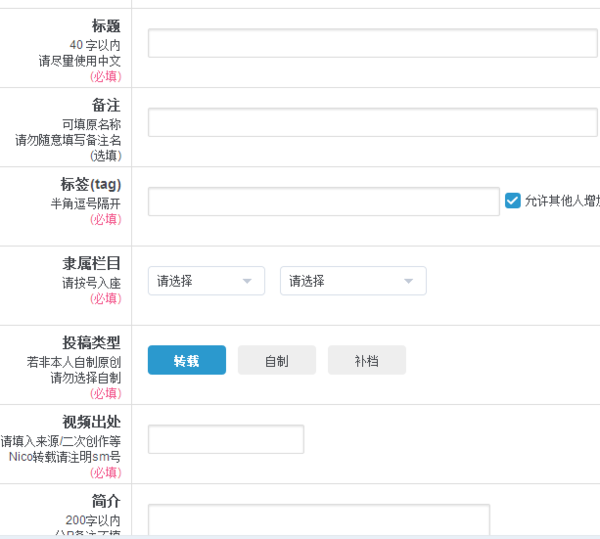Click the 标题 title input field

tap(372, 44)
